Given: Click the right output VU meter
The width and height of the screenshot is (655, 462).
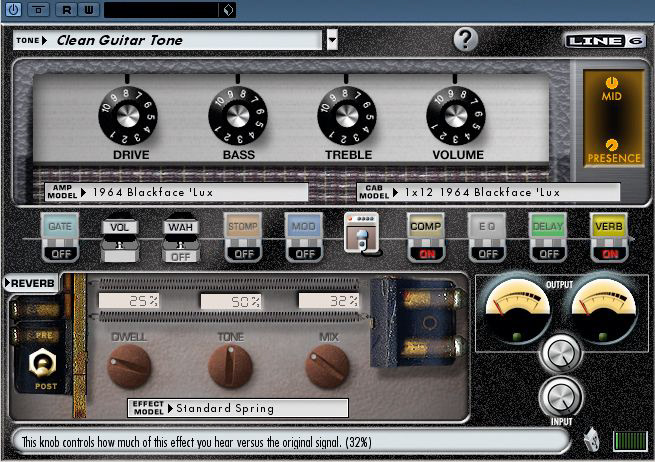Looking at the screenshot, I should coord(603,310).
